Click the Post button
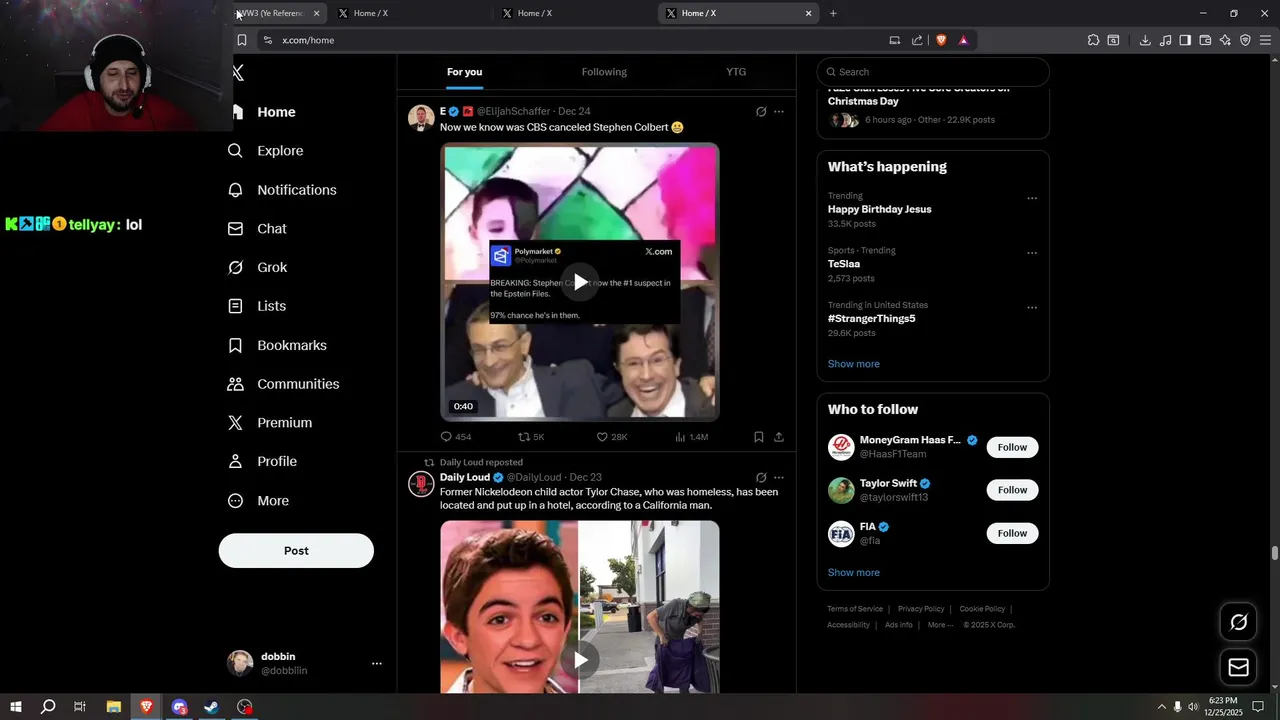The image size is (1280, 720). click(x=296, y=551)
